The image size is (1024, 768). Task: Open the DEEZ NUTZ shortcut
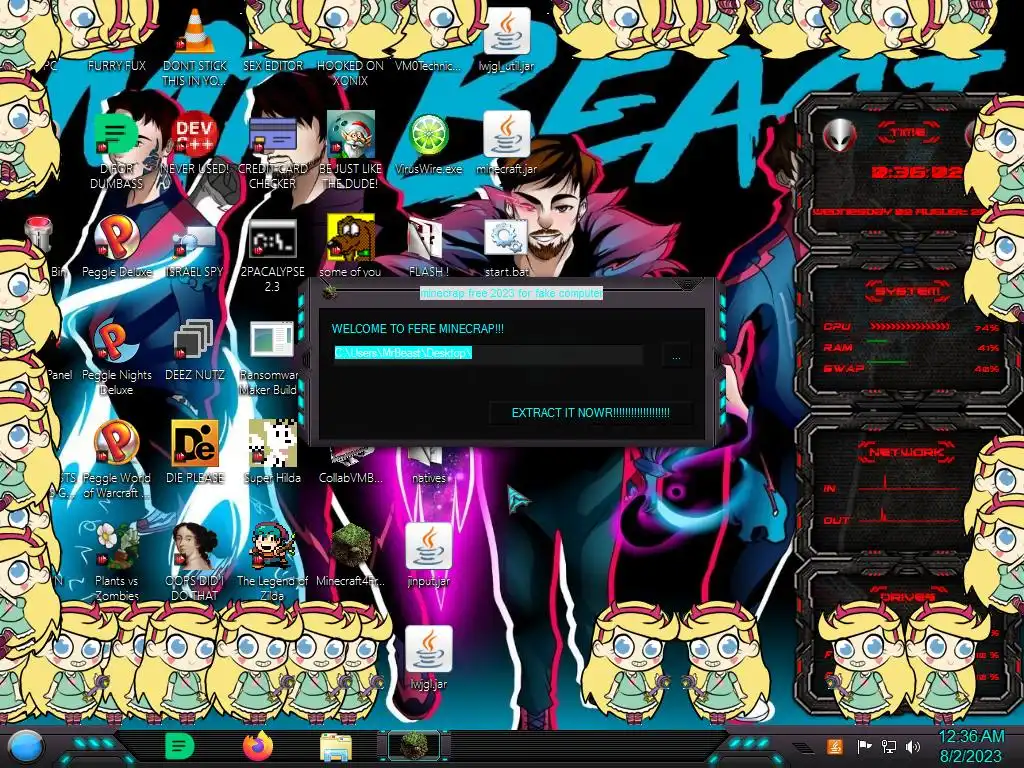pyautogui.click(x=195, y=341)
